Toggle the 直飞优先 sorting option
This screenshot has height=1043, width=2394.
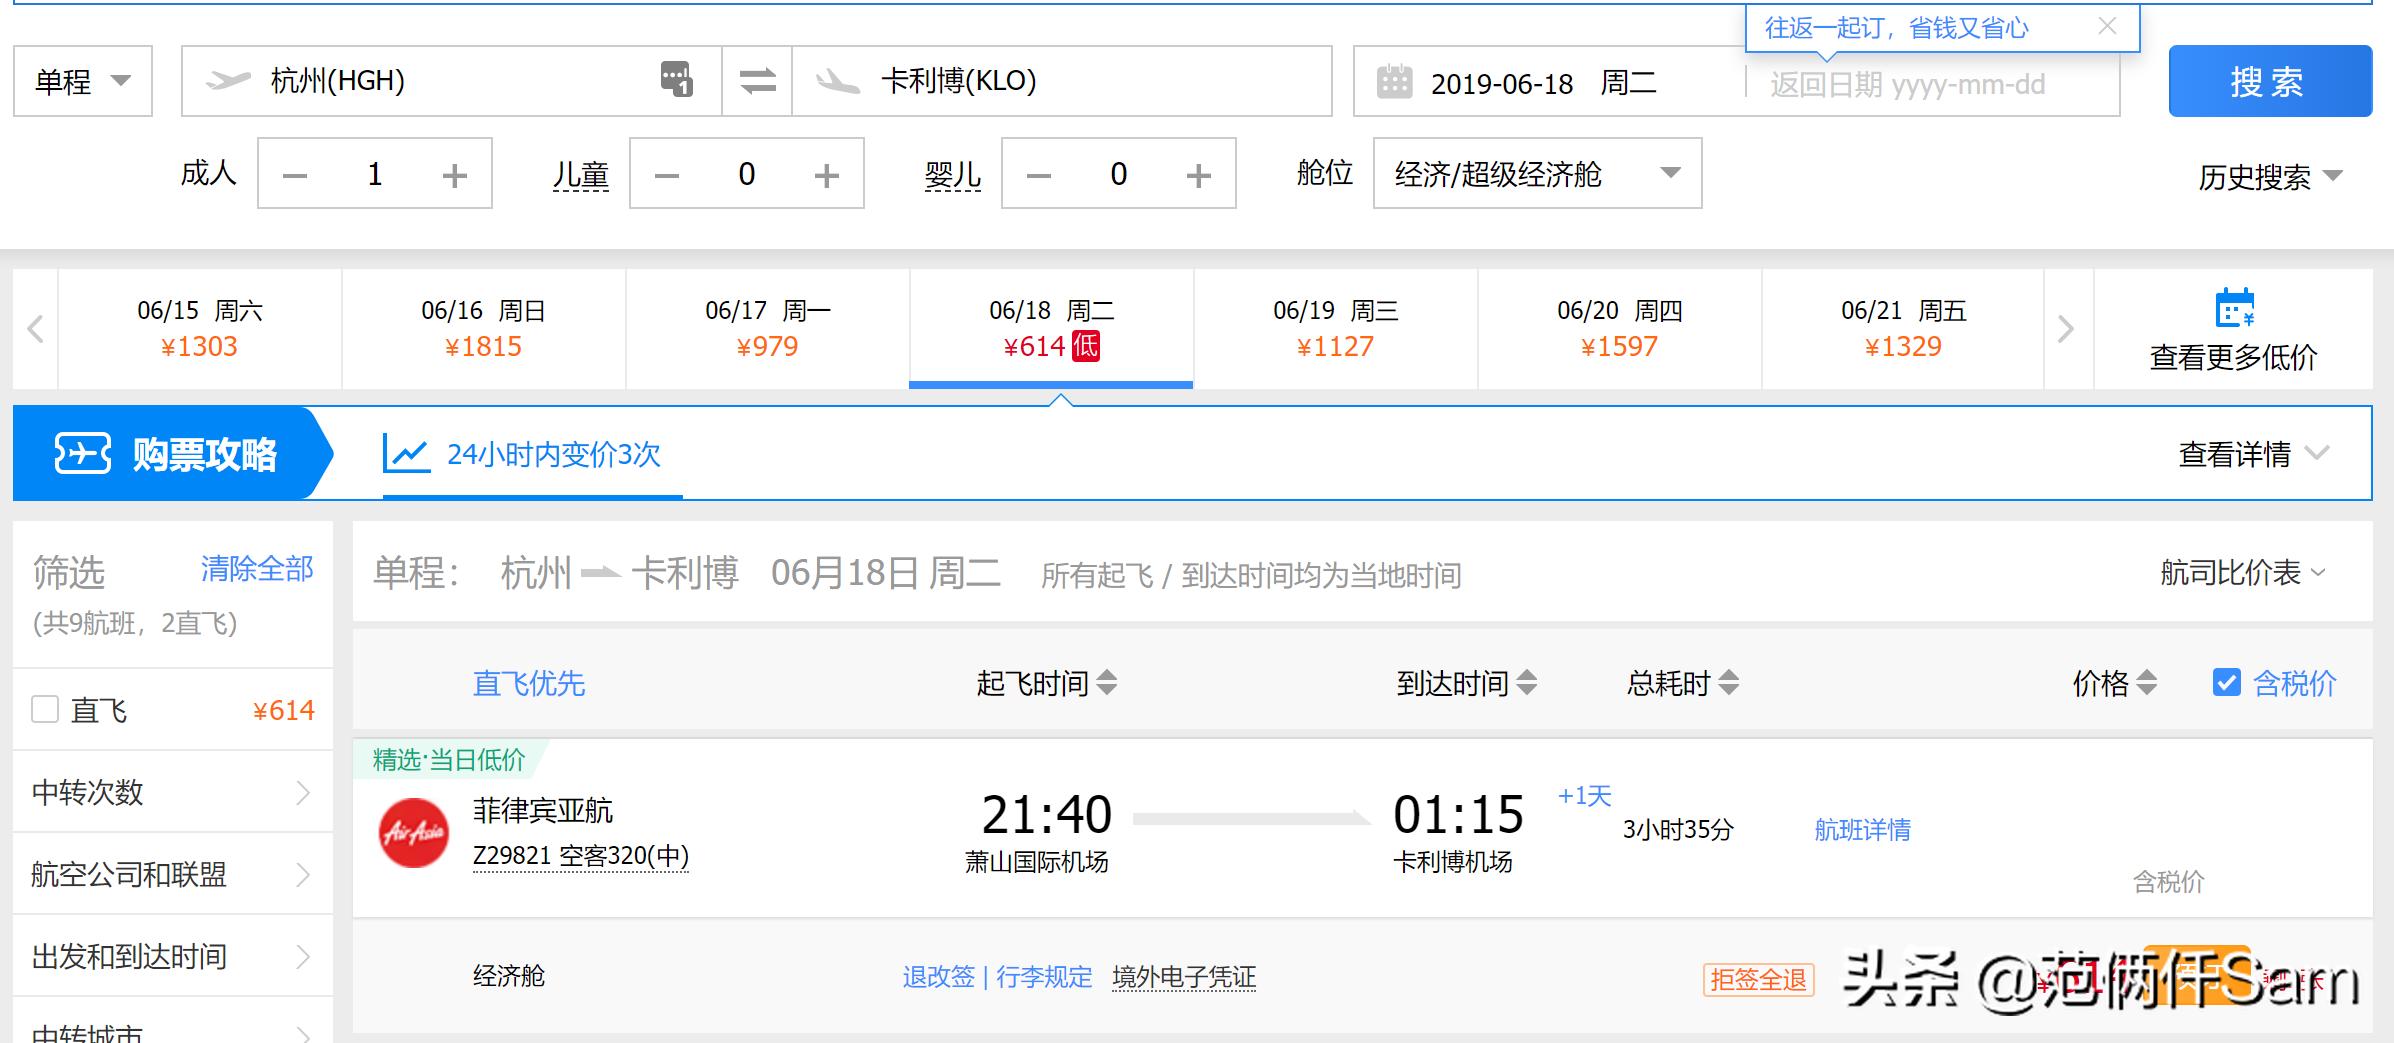pyautogui.click(x=528, y=684)
